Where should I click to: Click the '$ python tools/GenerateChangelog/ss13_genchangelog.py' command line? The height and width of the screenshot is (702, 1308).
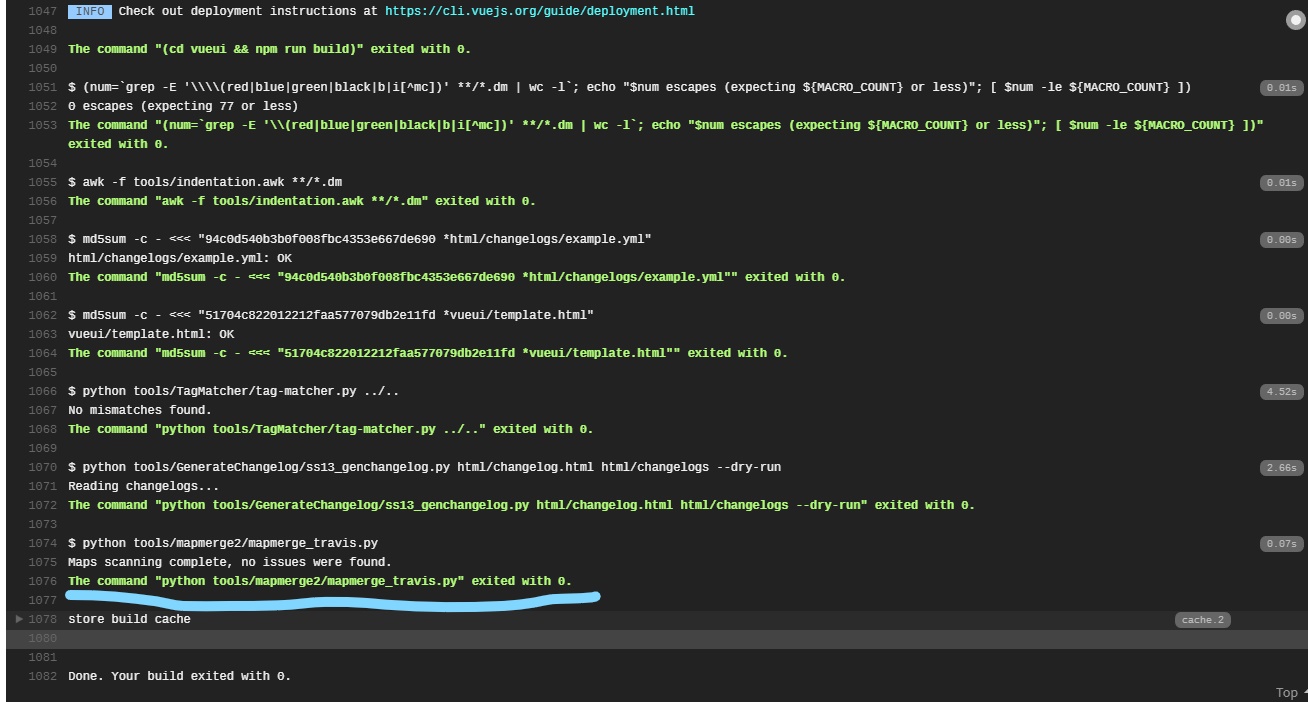[x=425, y=467]
